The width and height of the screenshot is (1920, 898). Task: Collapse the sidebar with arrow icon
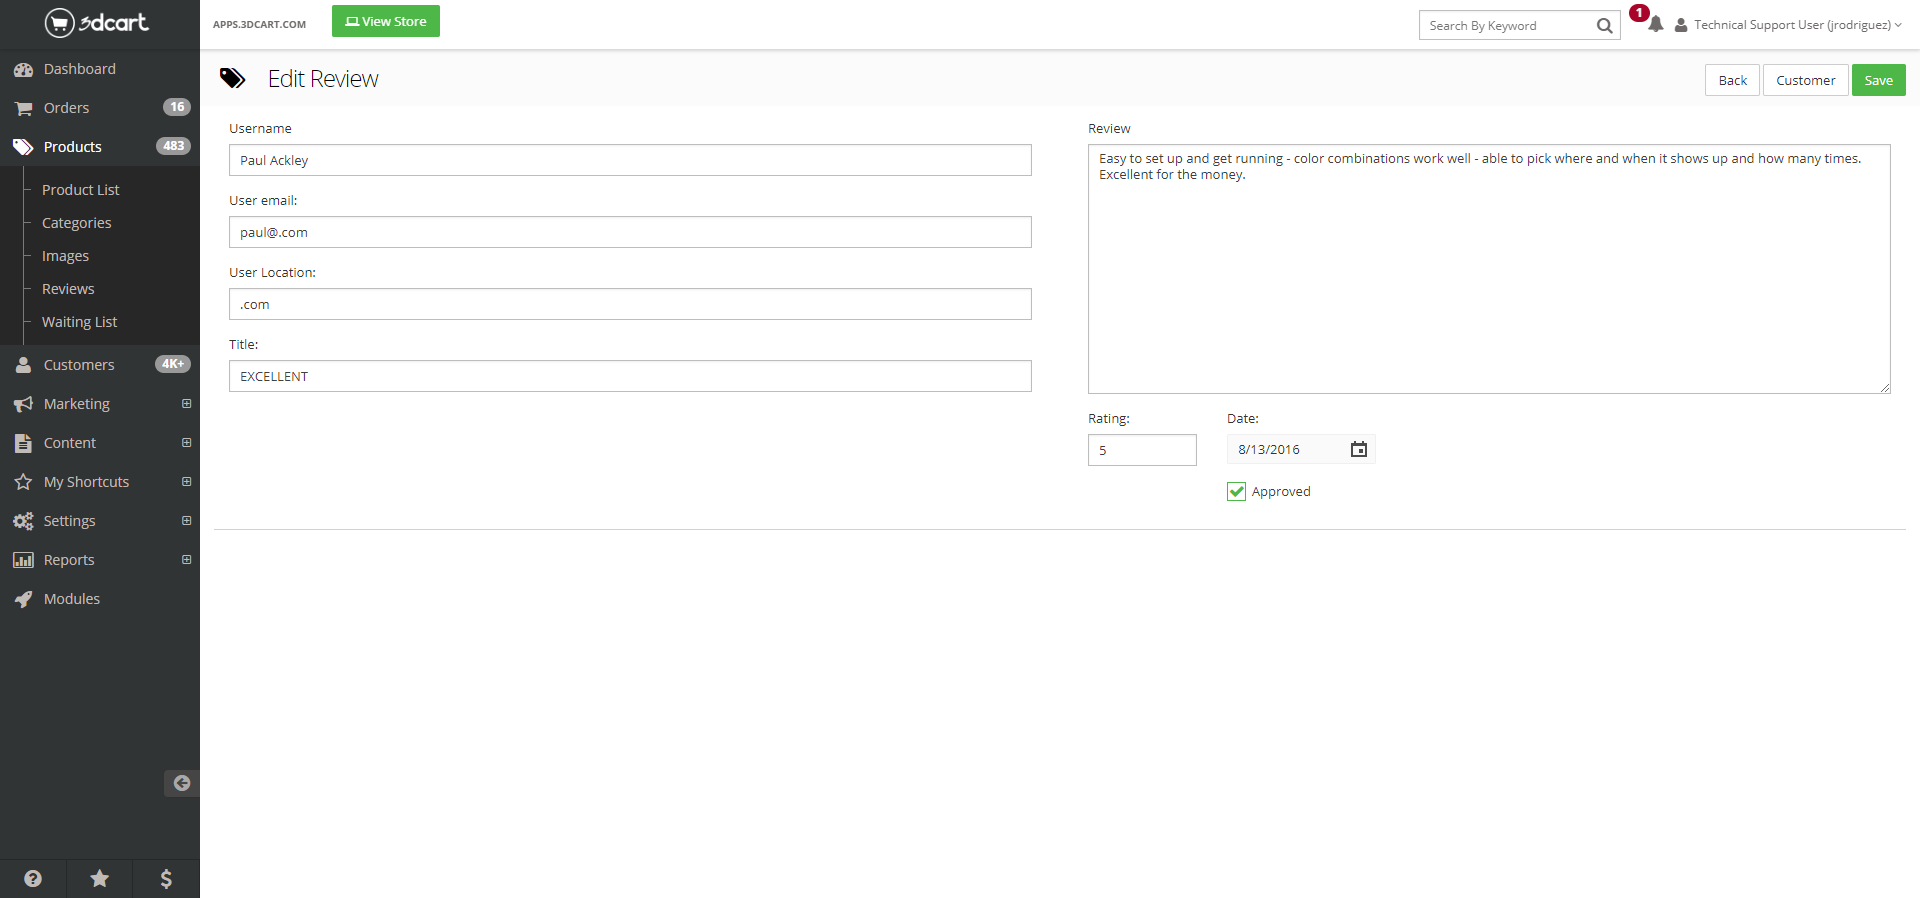tap(181, 783)
